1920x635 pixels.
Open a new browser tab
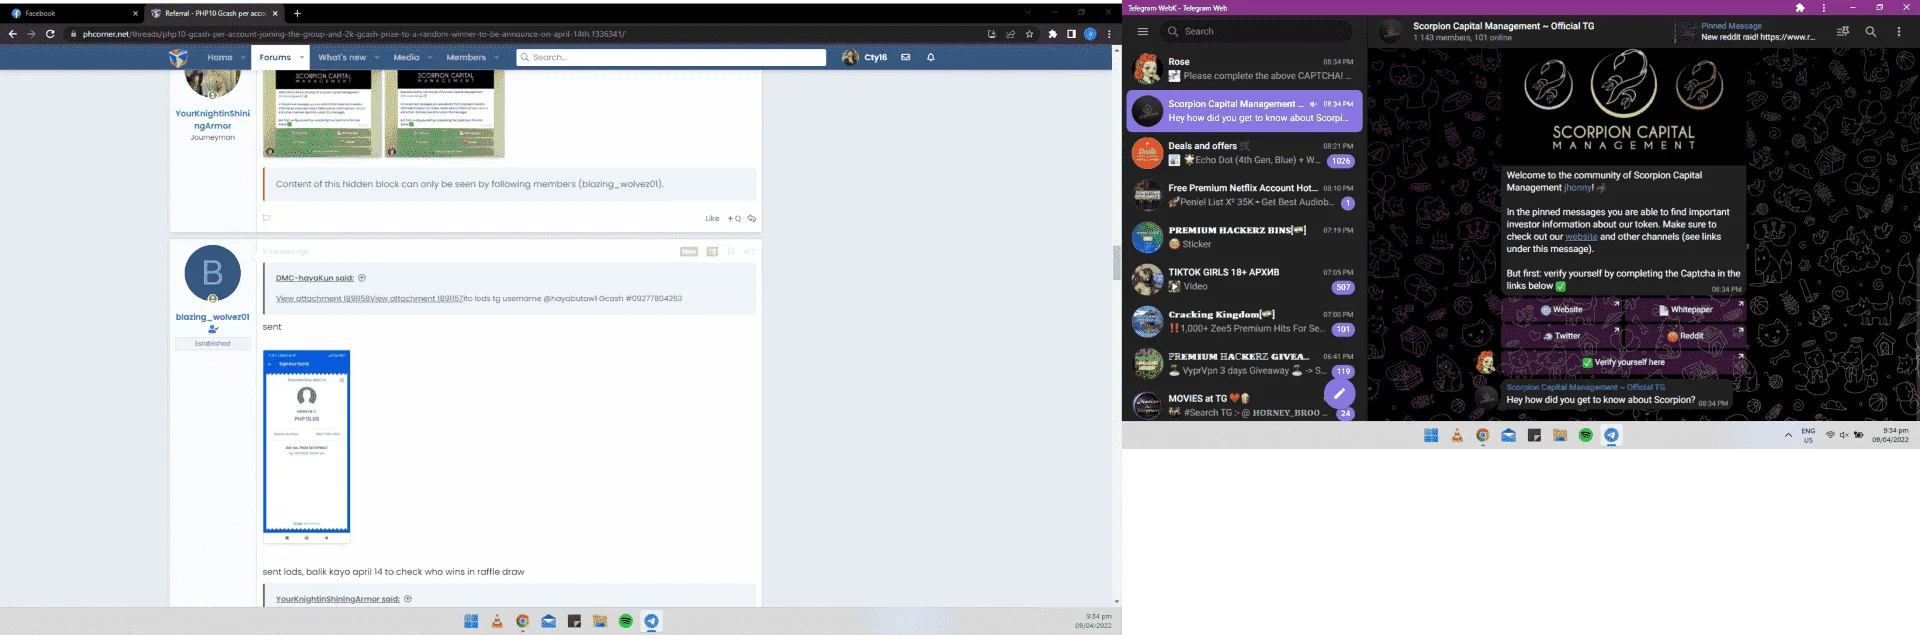[x=297, y=13]
